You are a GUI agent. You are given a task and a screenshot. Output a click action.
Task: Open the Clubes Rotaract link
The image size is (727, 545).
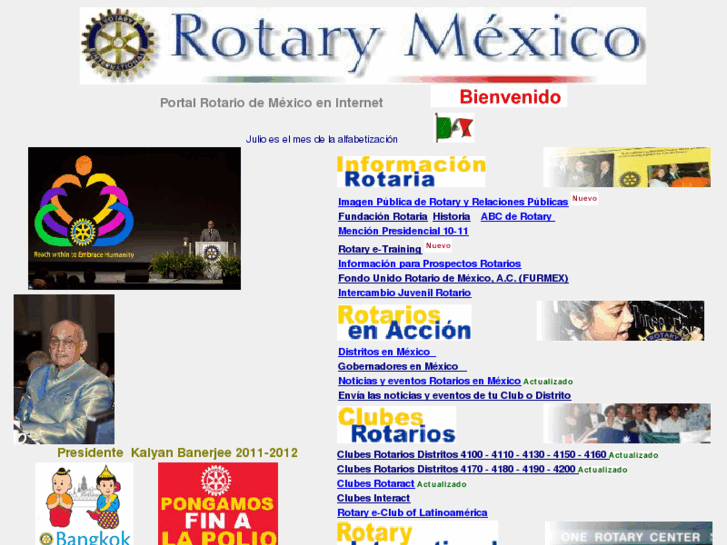point(376,484)
